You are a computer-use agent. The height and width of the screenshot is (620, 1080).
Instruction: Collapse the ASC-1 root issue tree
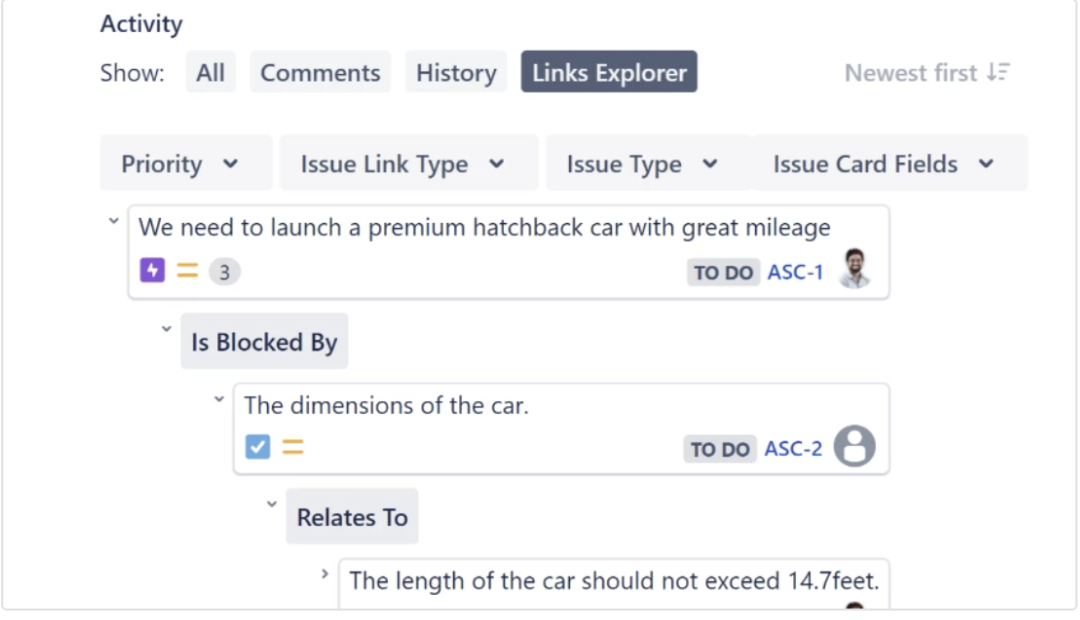tap(113, 221)
